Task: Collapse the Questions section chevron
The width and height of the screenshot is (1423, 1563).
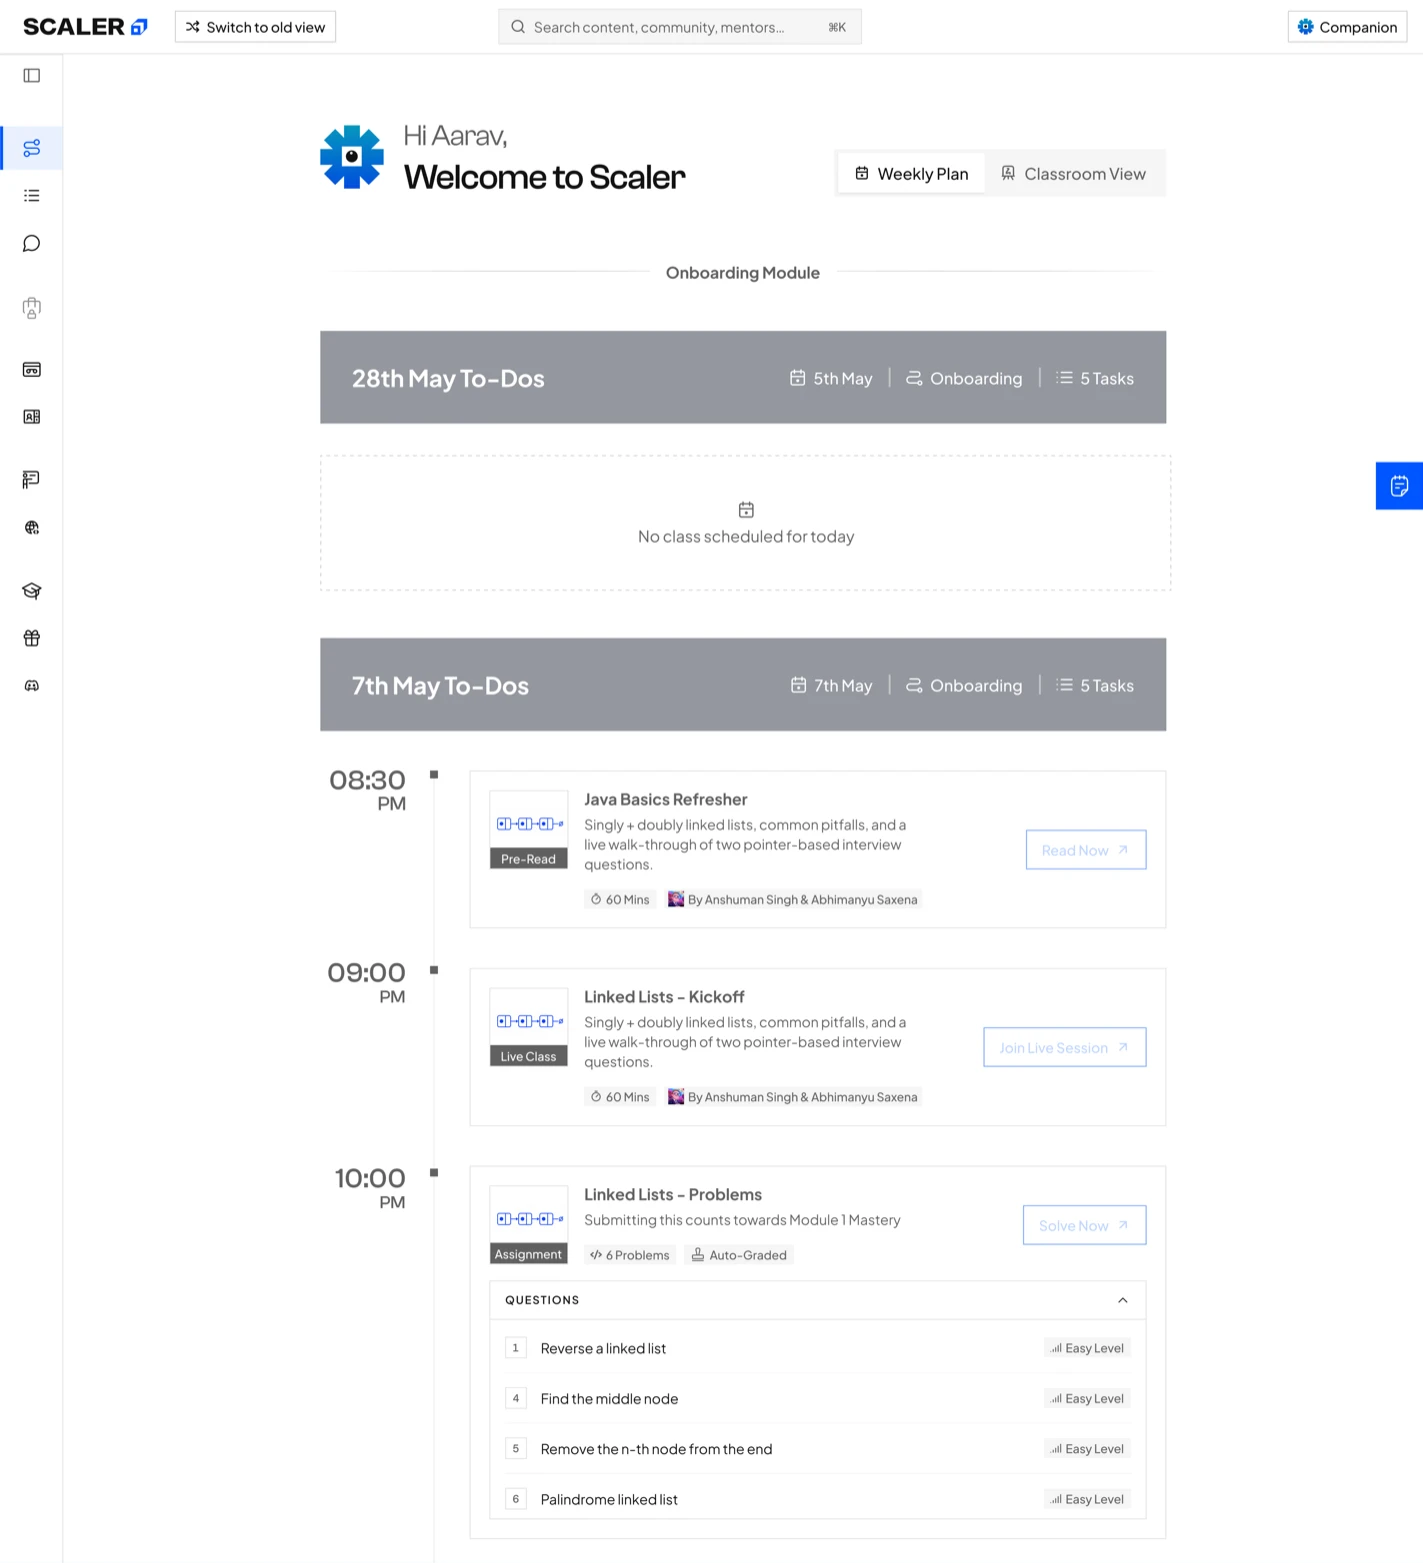Action: pyautogui.click(x=1123, y=1300)
